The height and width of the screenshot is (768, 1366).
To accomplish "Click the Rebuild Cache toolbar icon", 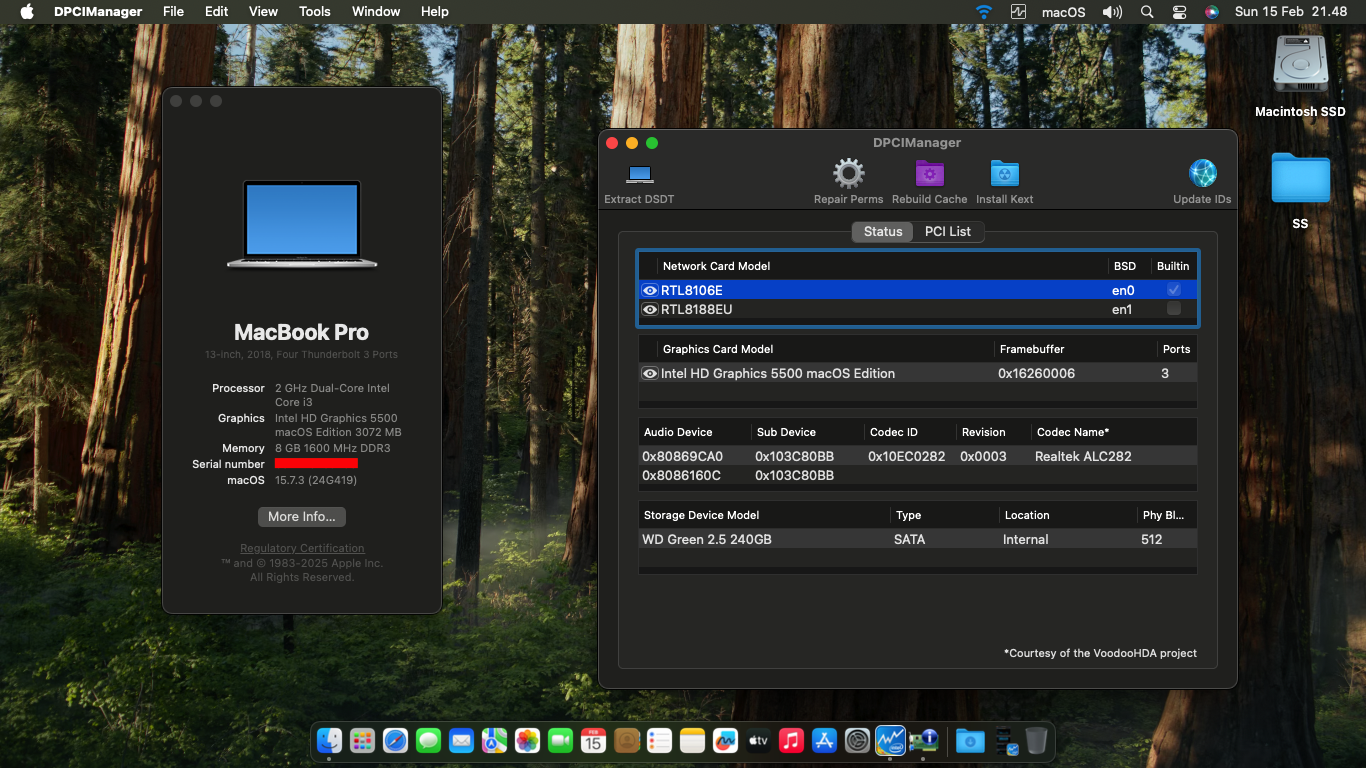I will pyautogui.click(x=930, y=173).
